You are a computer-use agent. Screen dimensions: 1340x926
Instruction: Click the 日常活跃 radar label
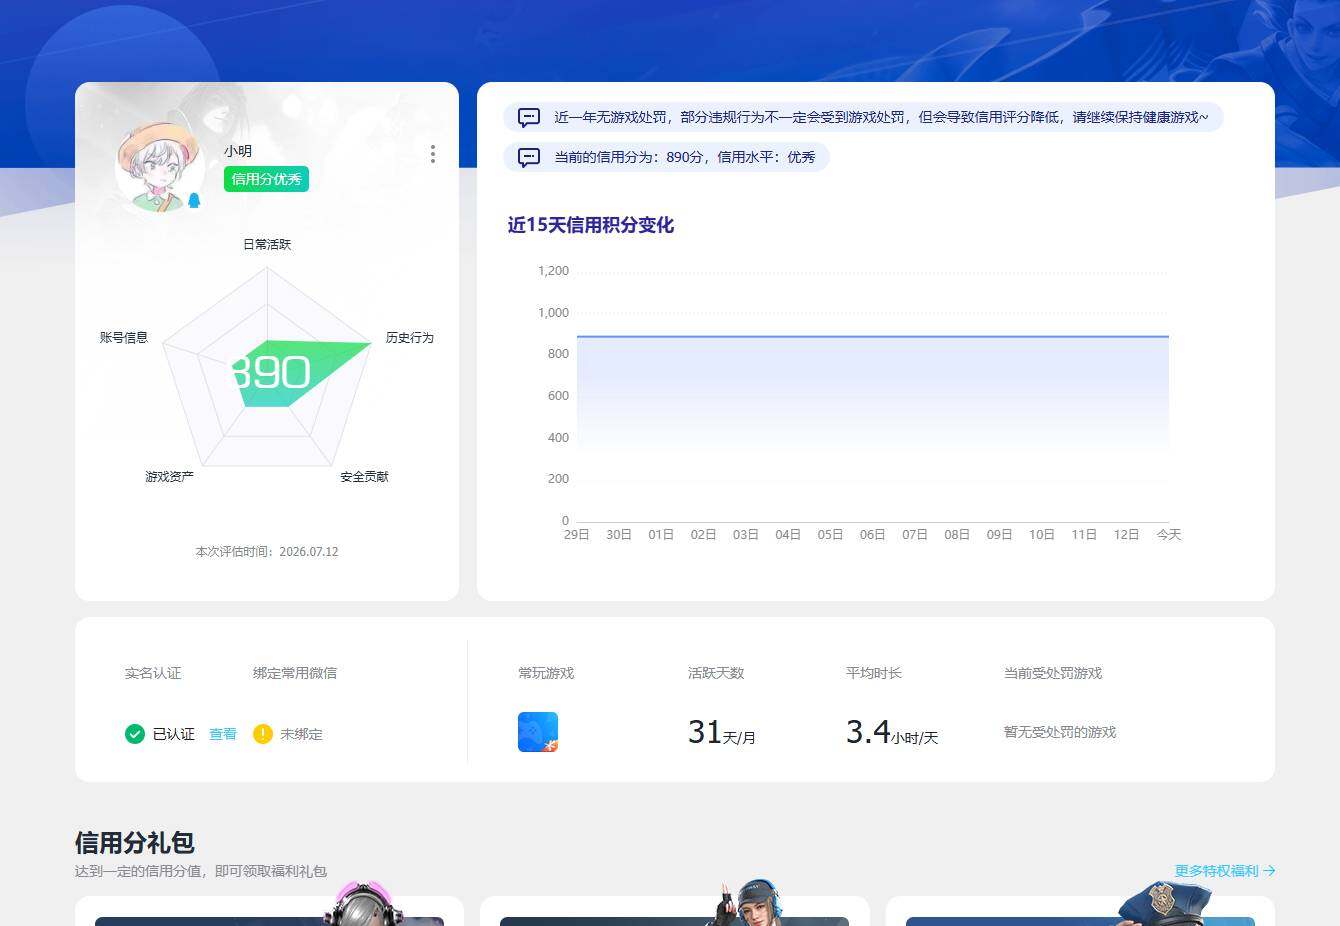(267, 244)
